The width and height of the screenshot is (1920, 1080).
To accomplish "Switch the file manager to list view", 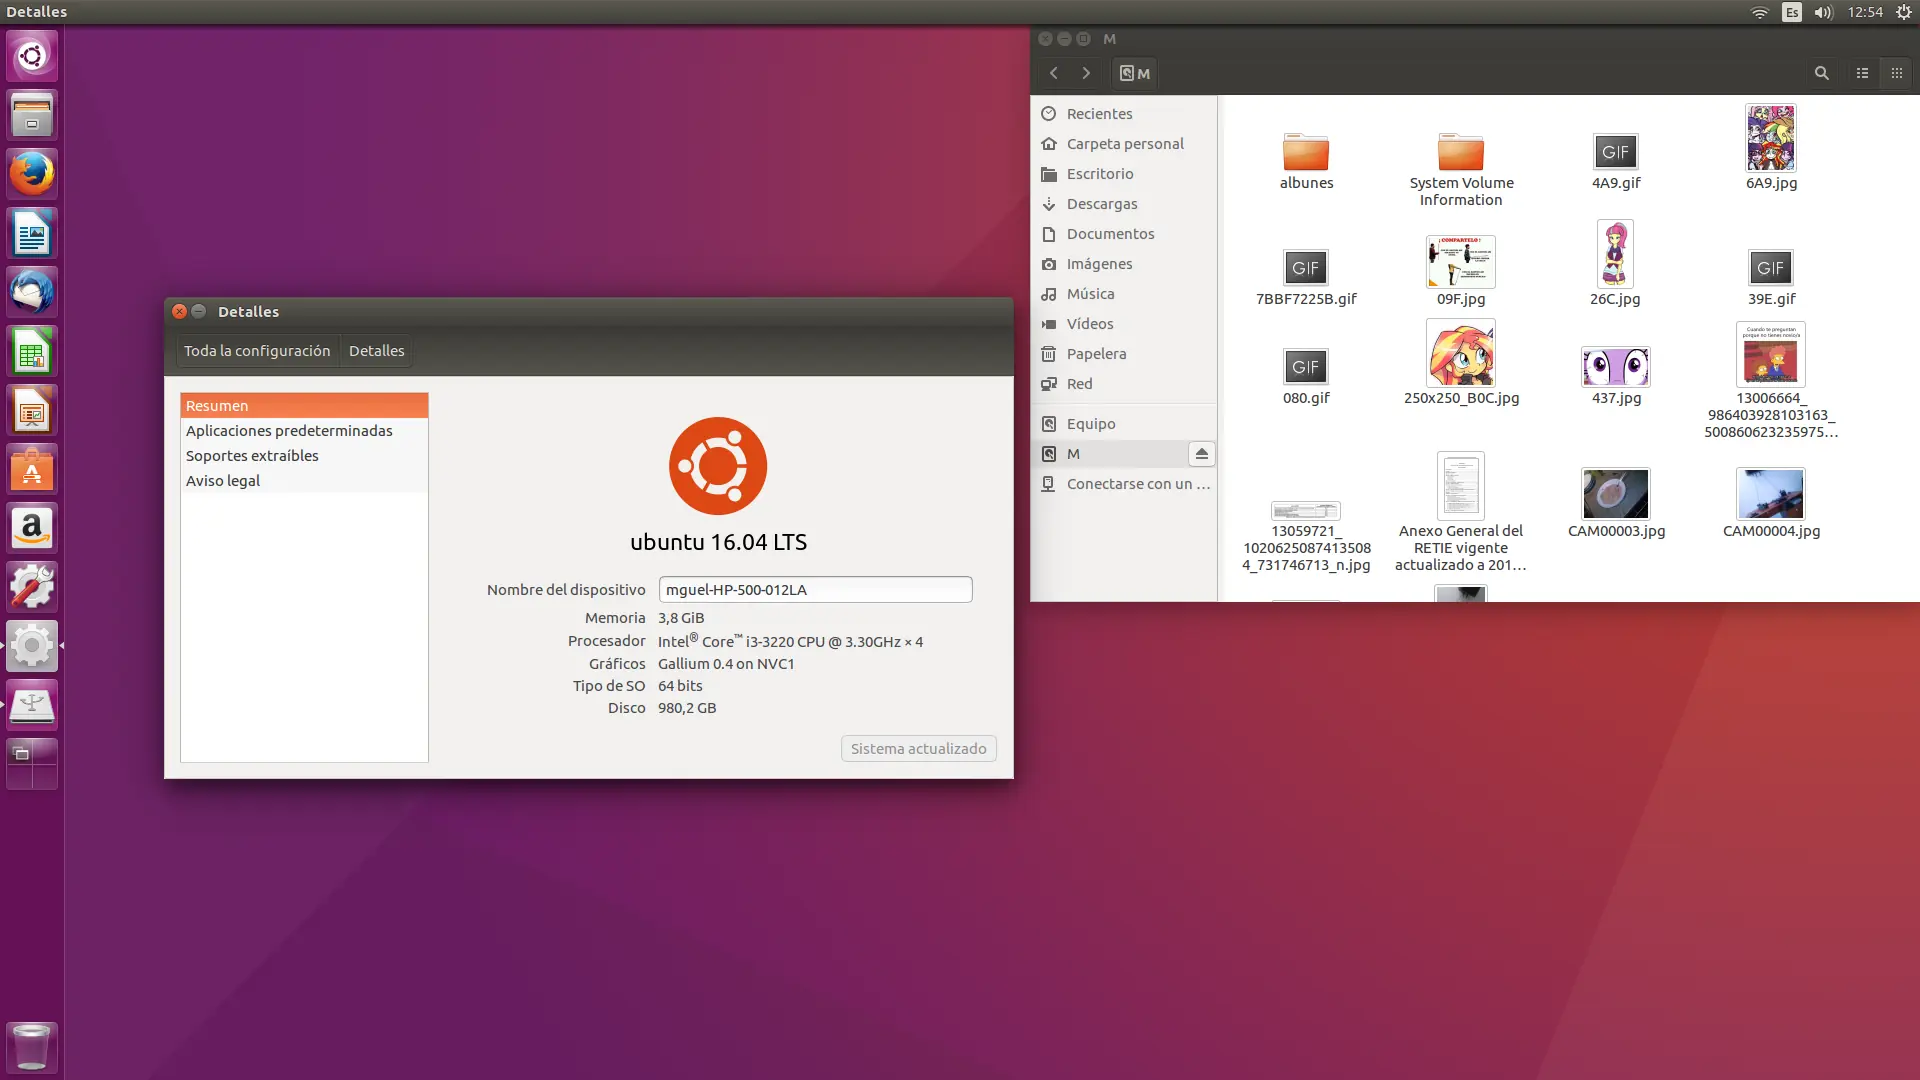I will click(1861, 72).
